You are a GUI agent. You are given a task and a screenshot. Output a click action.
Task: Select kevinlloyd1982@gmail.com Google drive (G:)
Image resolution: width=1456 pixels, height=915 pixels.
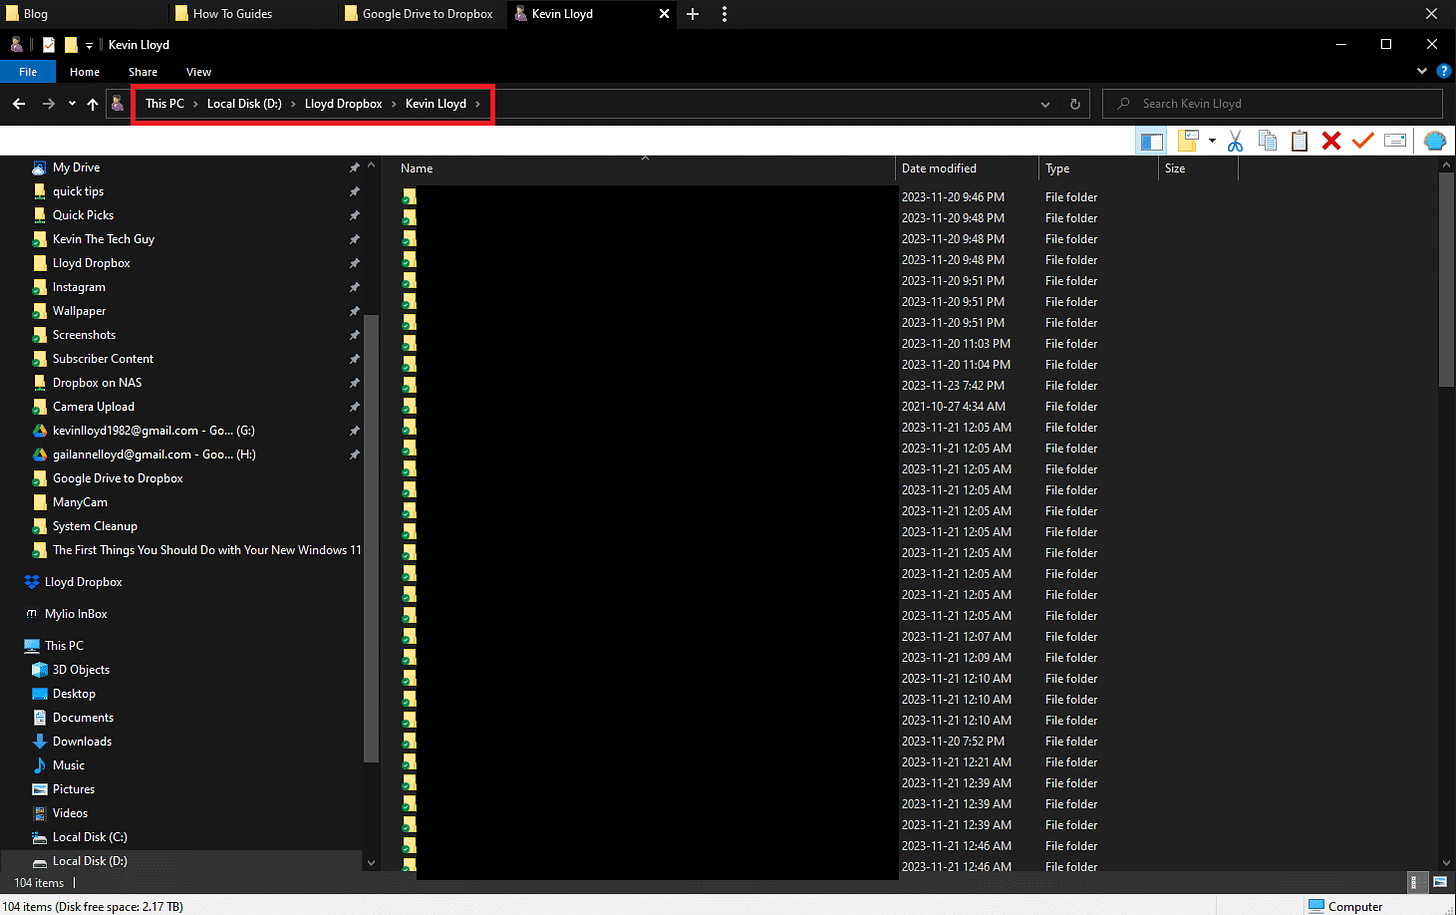click(153, 431)
